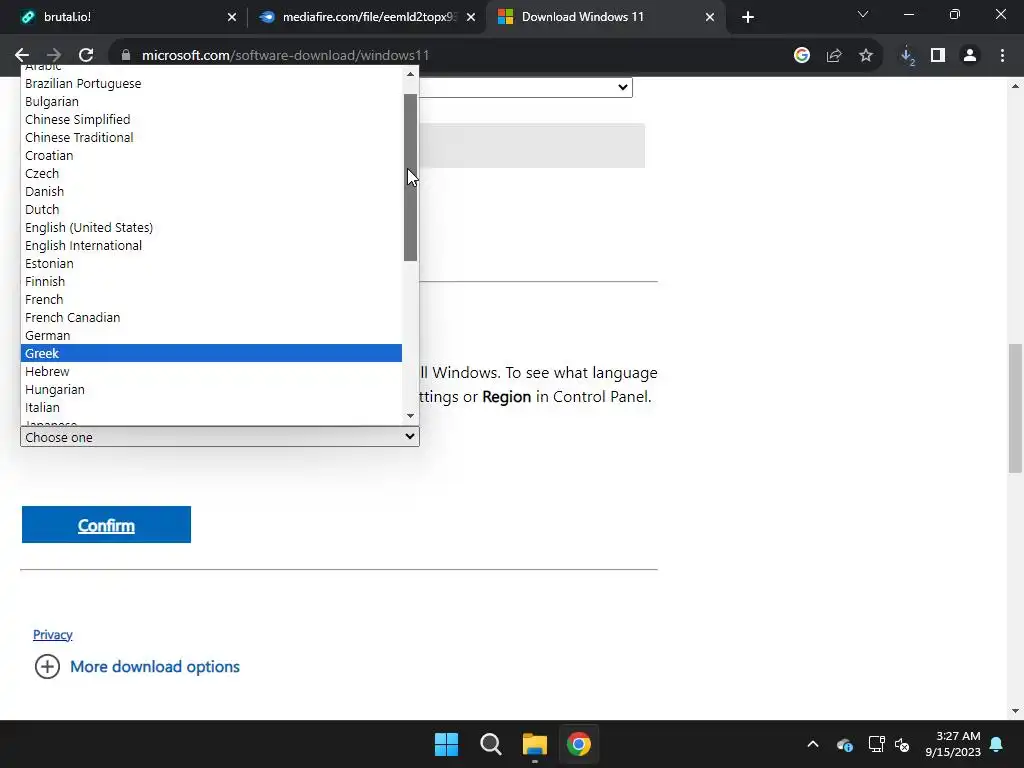Open the notification bell icon
1024x768 pixels.
997,744
